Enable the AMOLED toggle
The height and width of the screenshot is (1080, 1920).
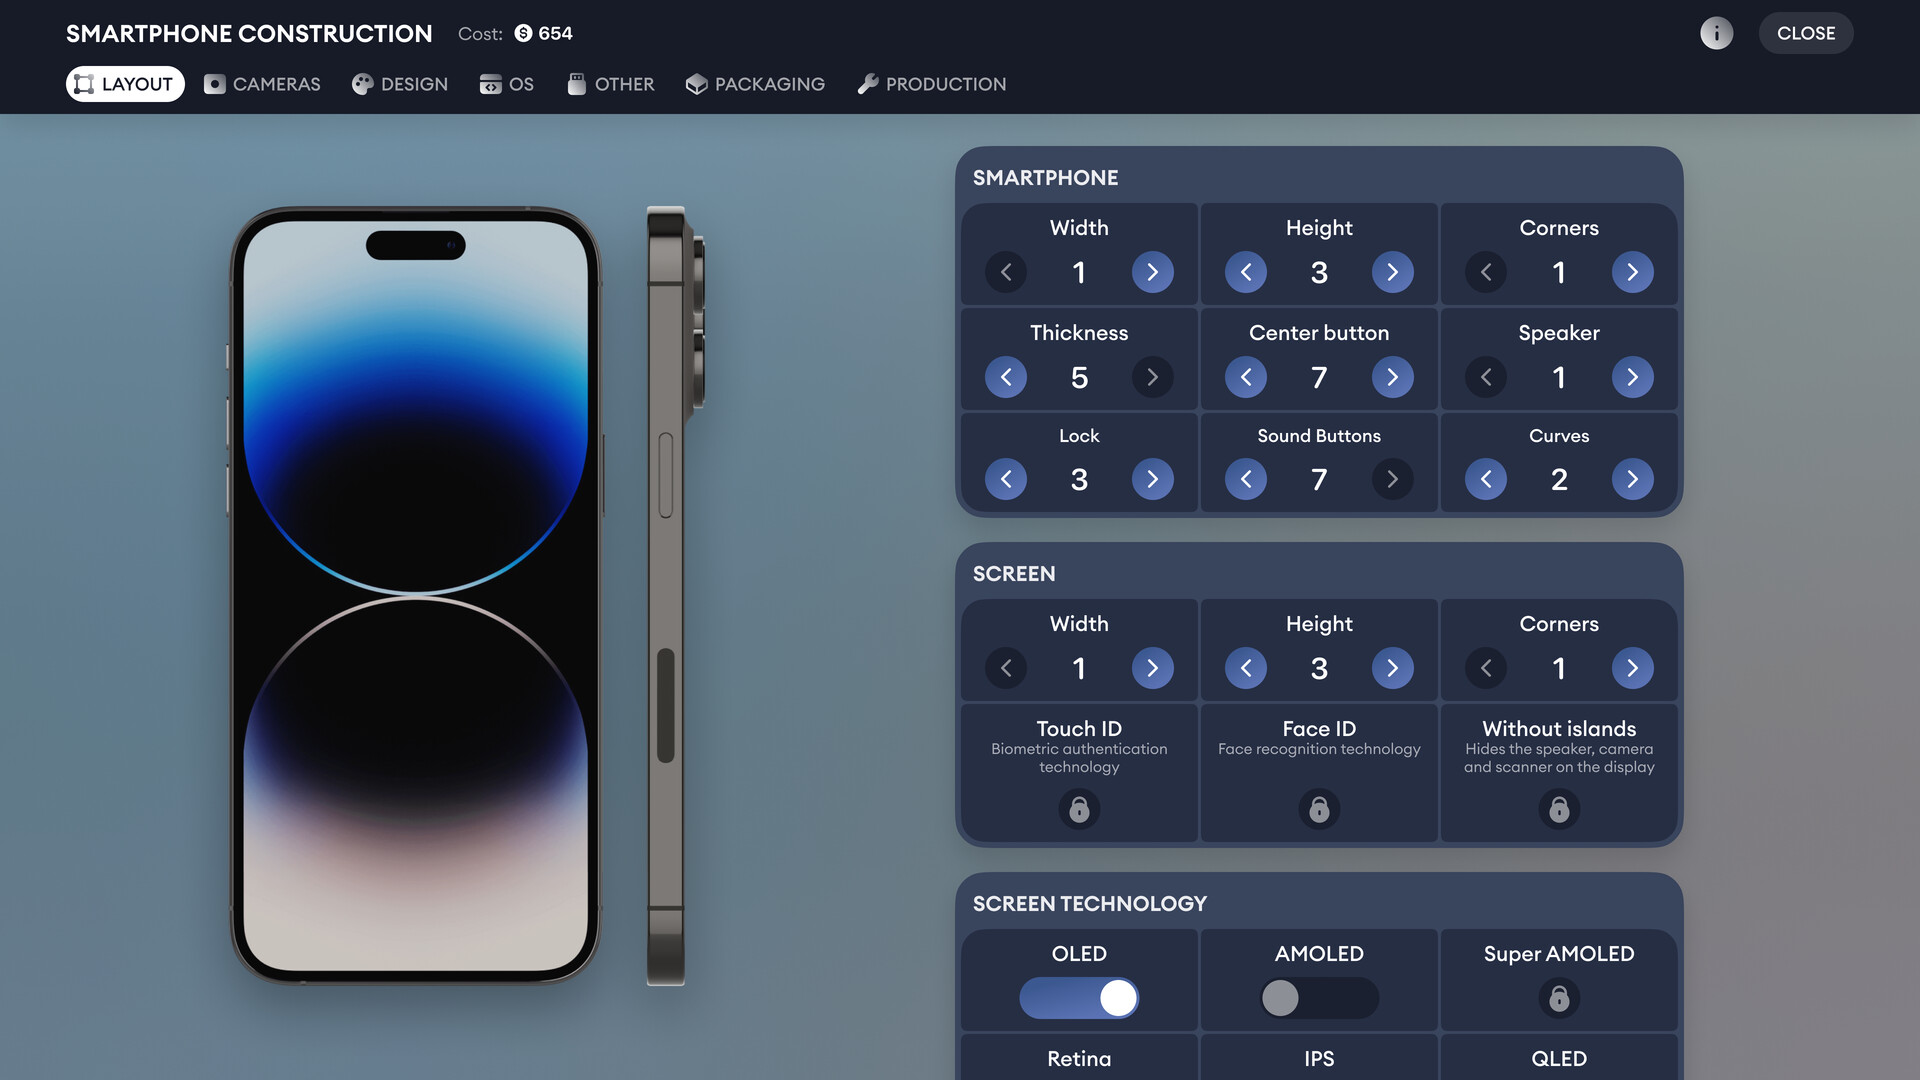pyautogui.click(x=1319, y=998)
